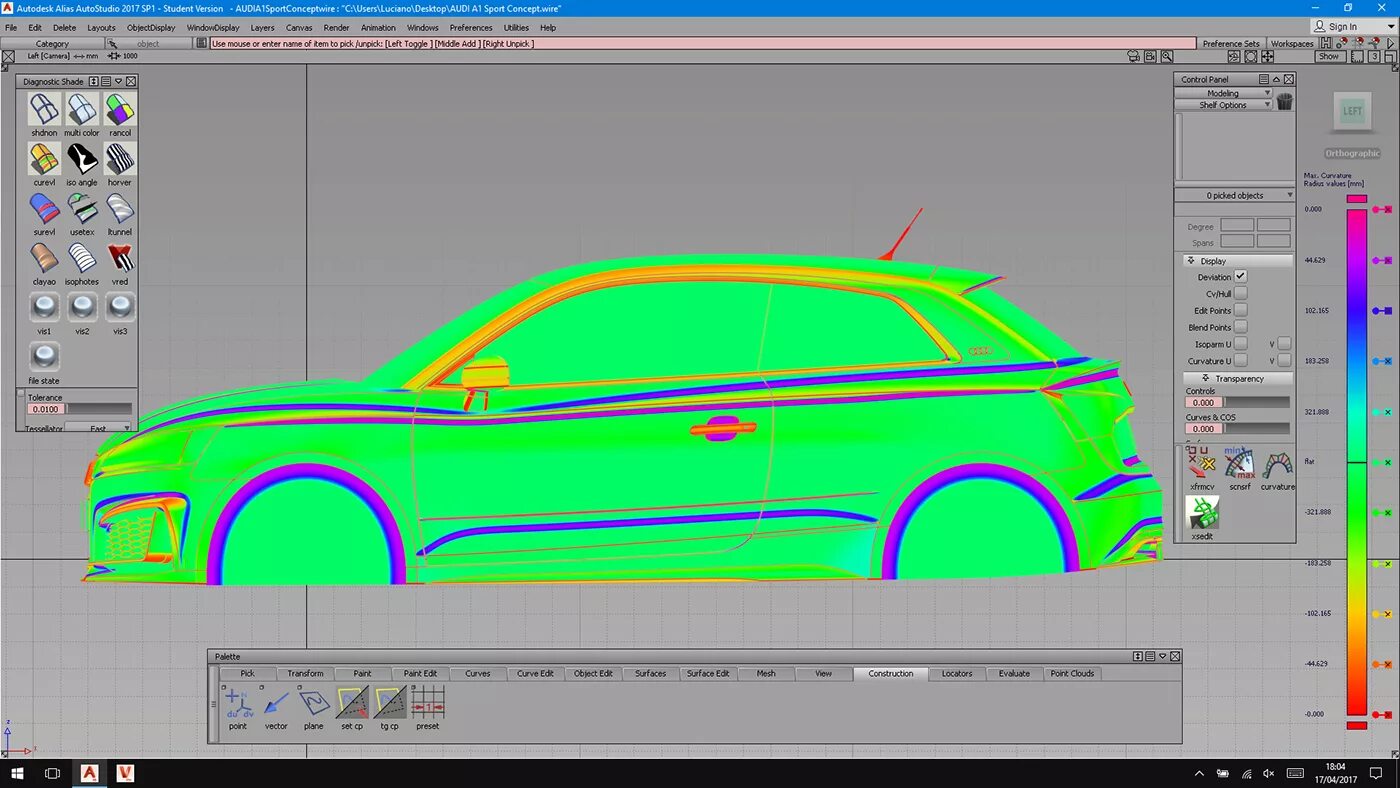Screen dimensions: 1400x788
Task: Click the file state sphere icon
Action: coord(44,357)
